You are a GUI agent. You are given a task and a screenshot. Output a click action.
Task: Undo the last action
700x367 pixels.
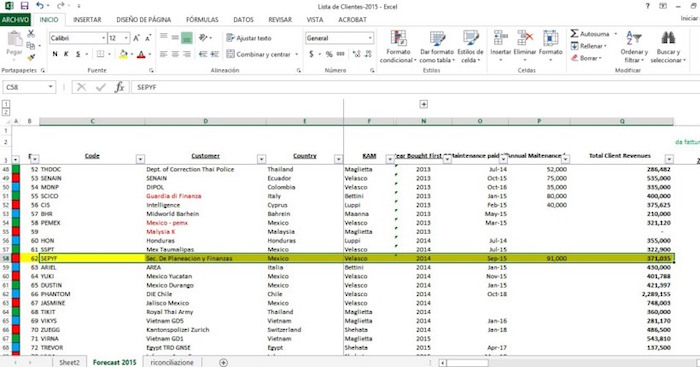click(40, 6)
